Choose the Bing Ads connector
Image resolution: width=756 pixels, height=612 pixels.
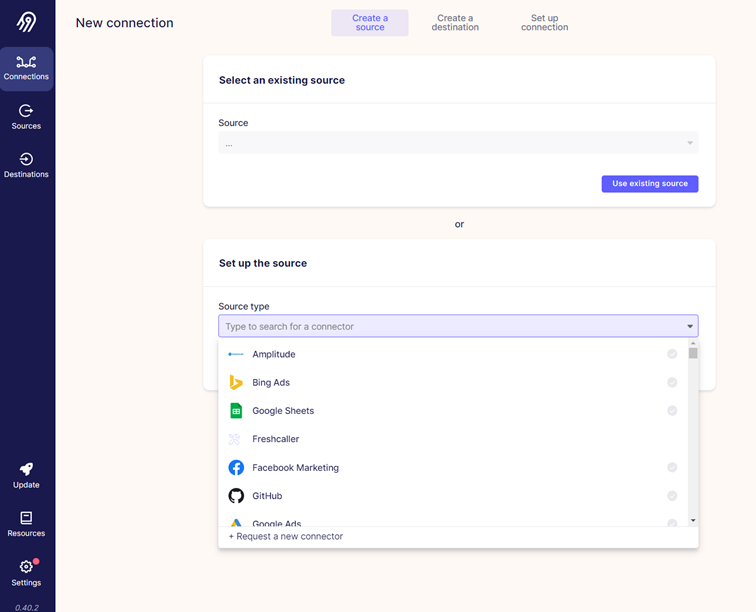270,383
